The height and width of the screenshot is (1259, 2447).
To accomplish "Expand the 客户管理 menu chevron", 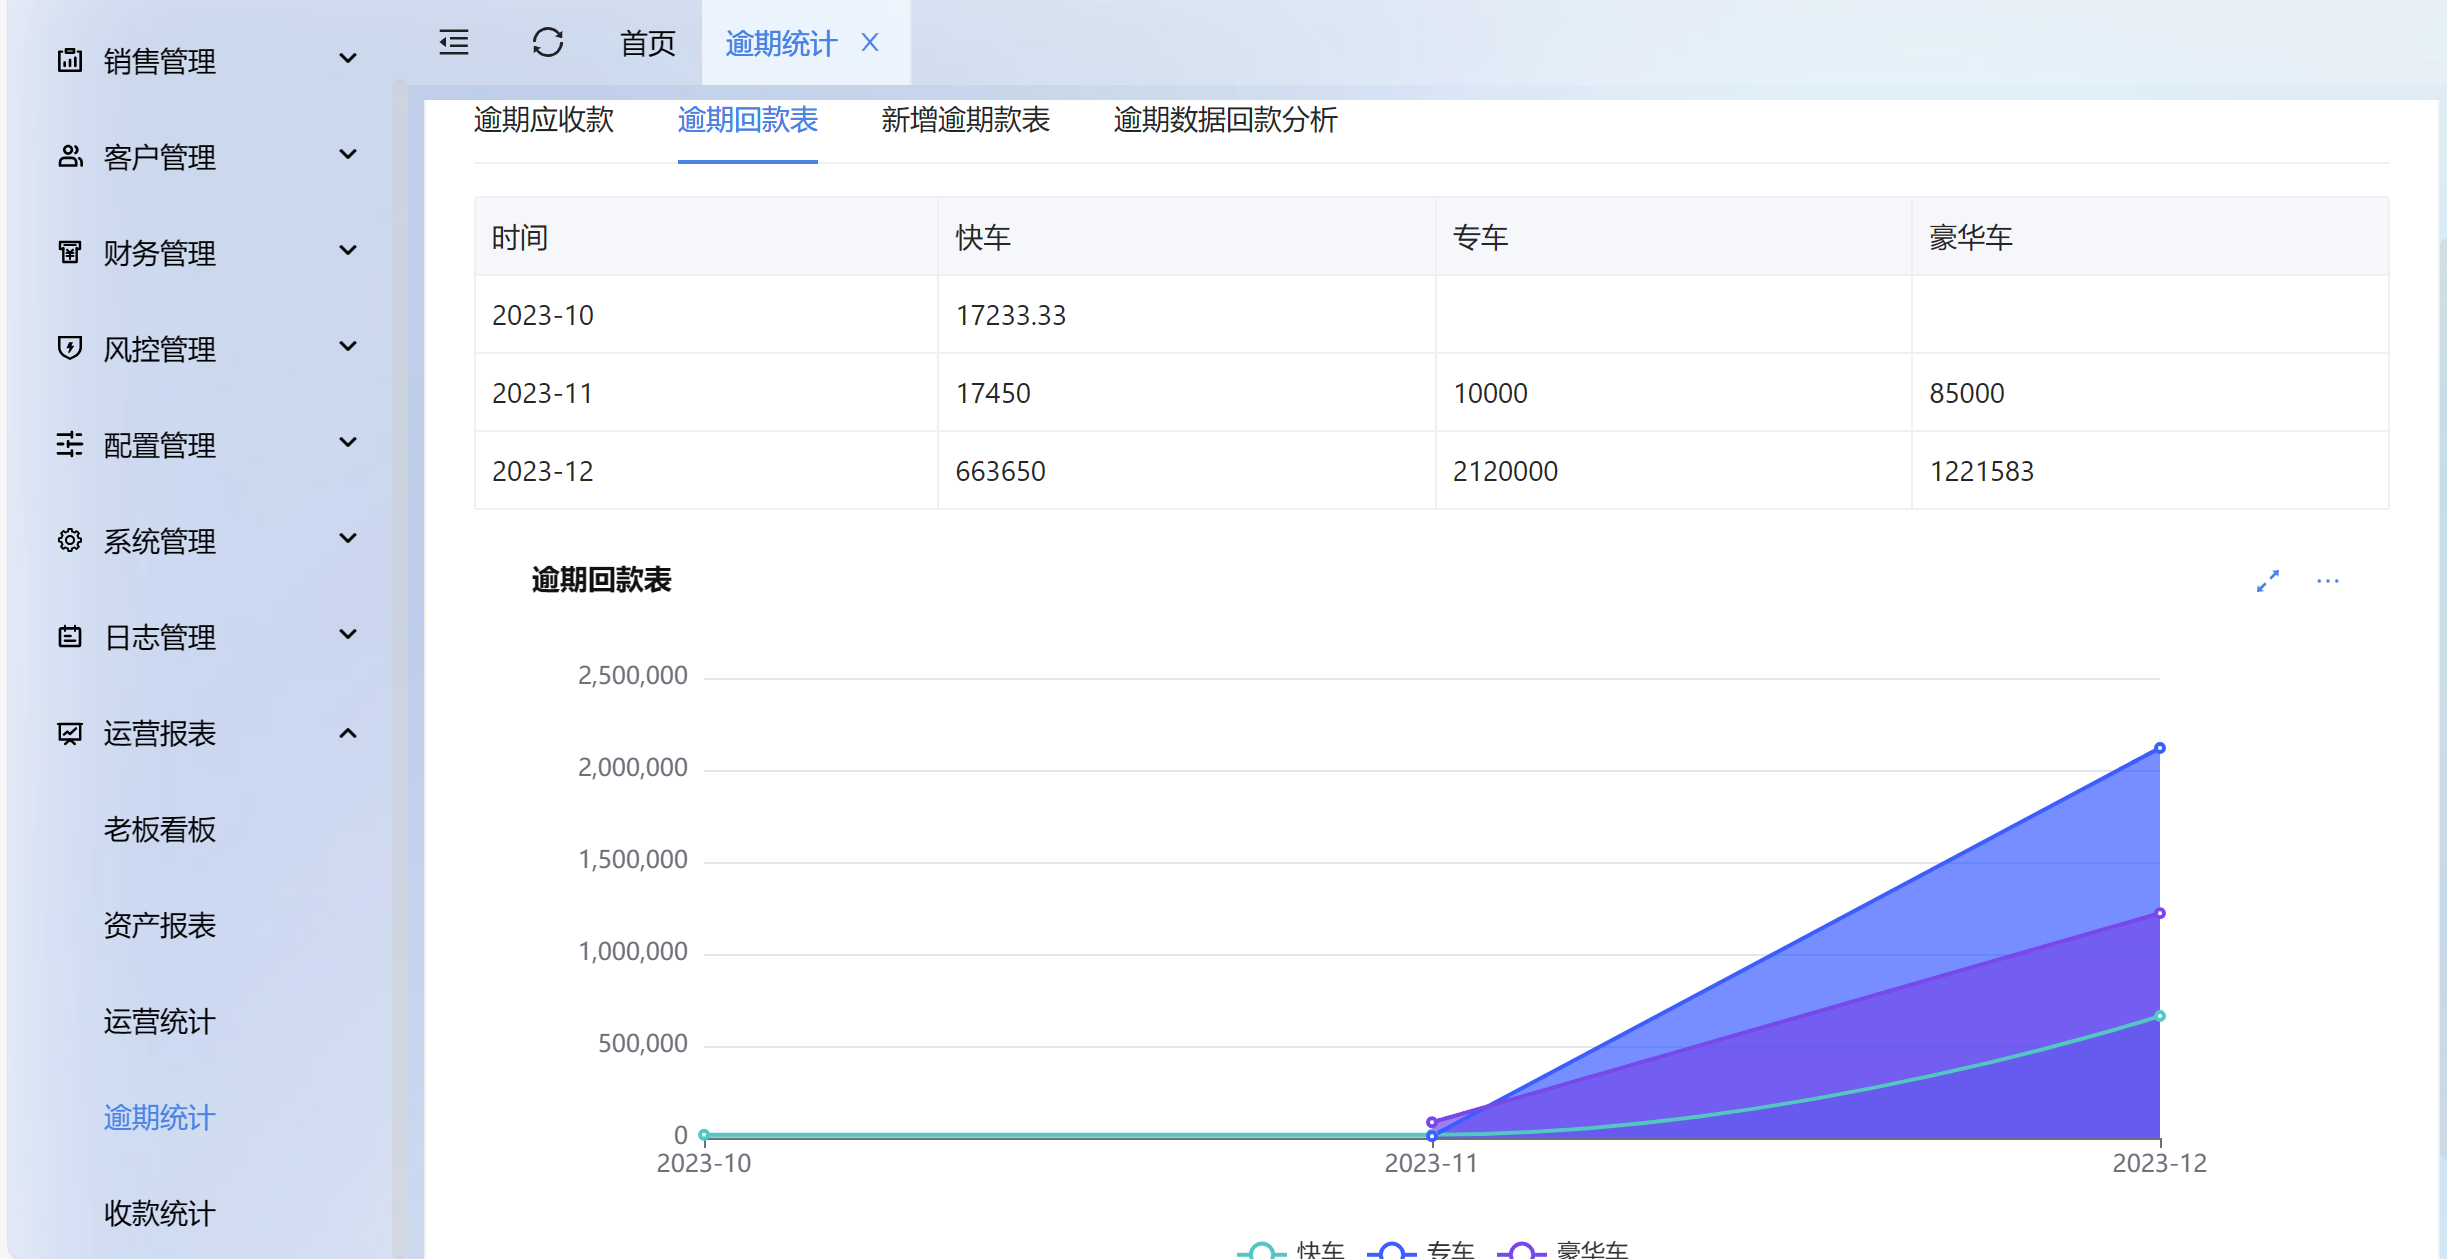I will click(x=348, y=155).
